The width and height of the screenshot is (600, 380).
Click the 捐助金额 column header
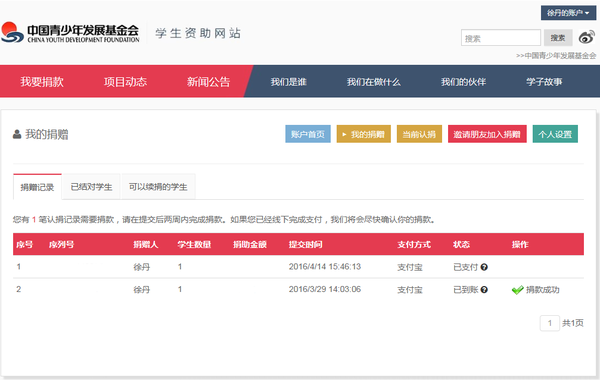[250, 245]
